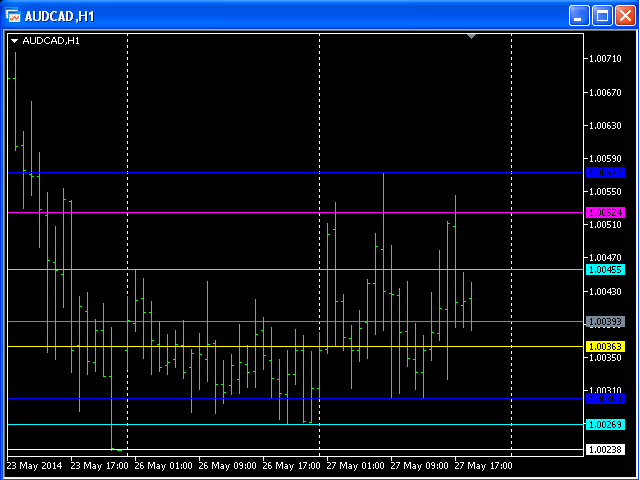Click the 1.00590 price scale value
Image resolution: width=640 pixels, height=480 pixels.
pos(605,158)
